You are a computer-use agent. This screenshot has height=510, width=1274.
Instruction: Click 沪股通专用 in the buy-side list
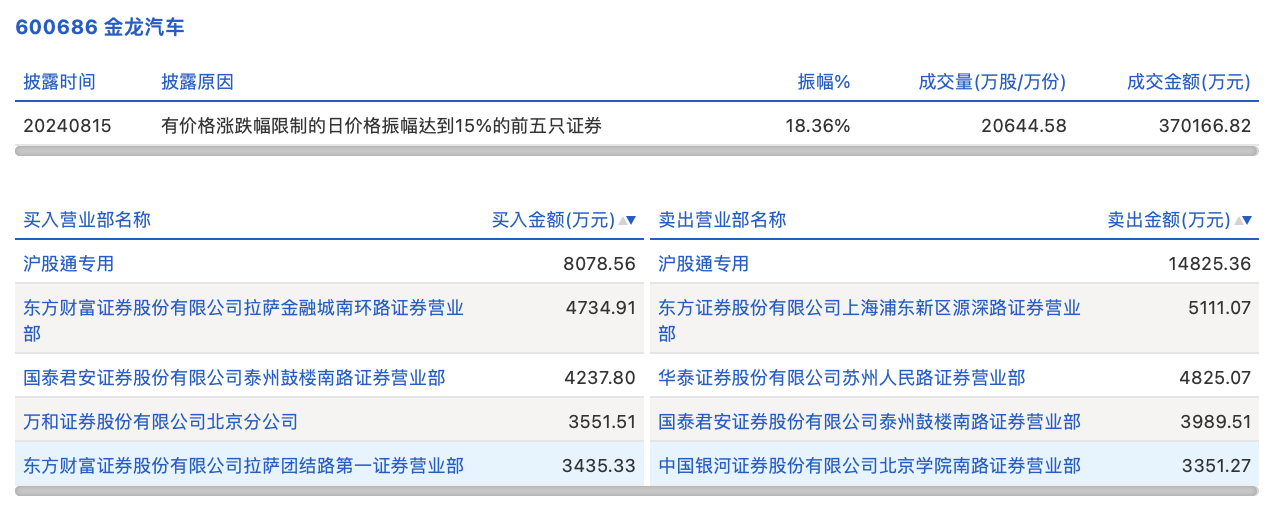pos(69,264)
